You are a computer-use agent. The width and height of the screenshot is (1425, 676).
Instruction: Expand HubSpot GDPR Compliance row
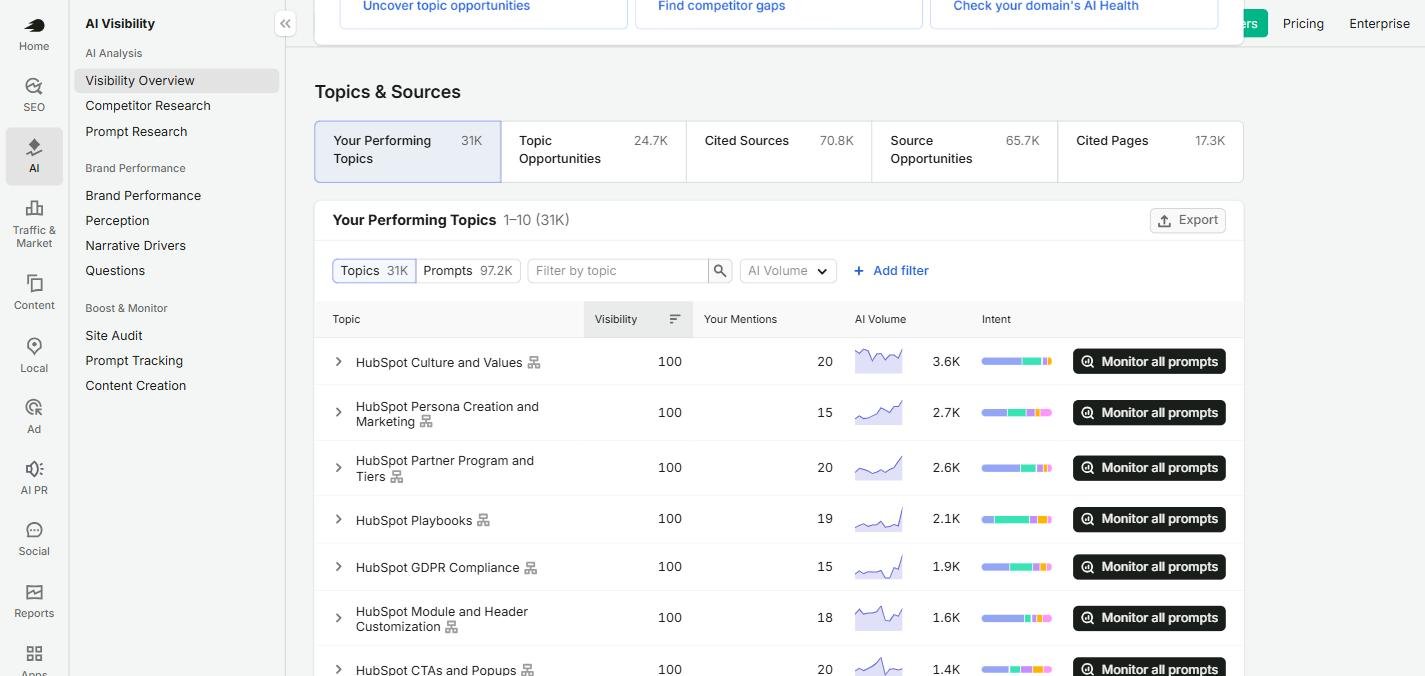[x=338, y=566]
